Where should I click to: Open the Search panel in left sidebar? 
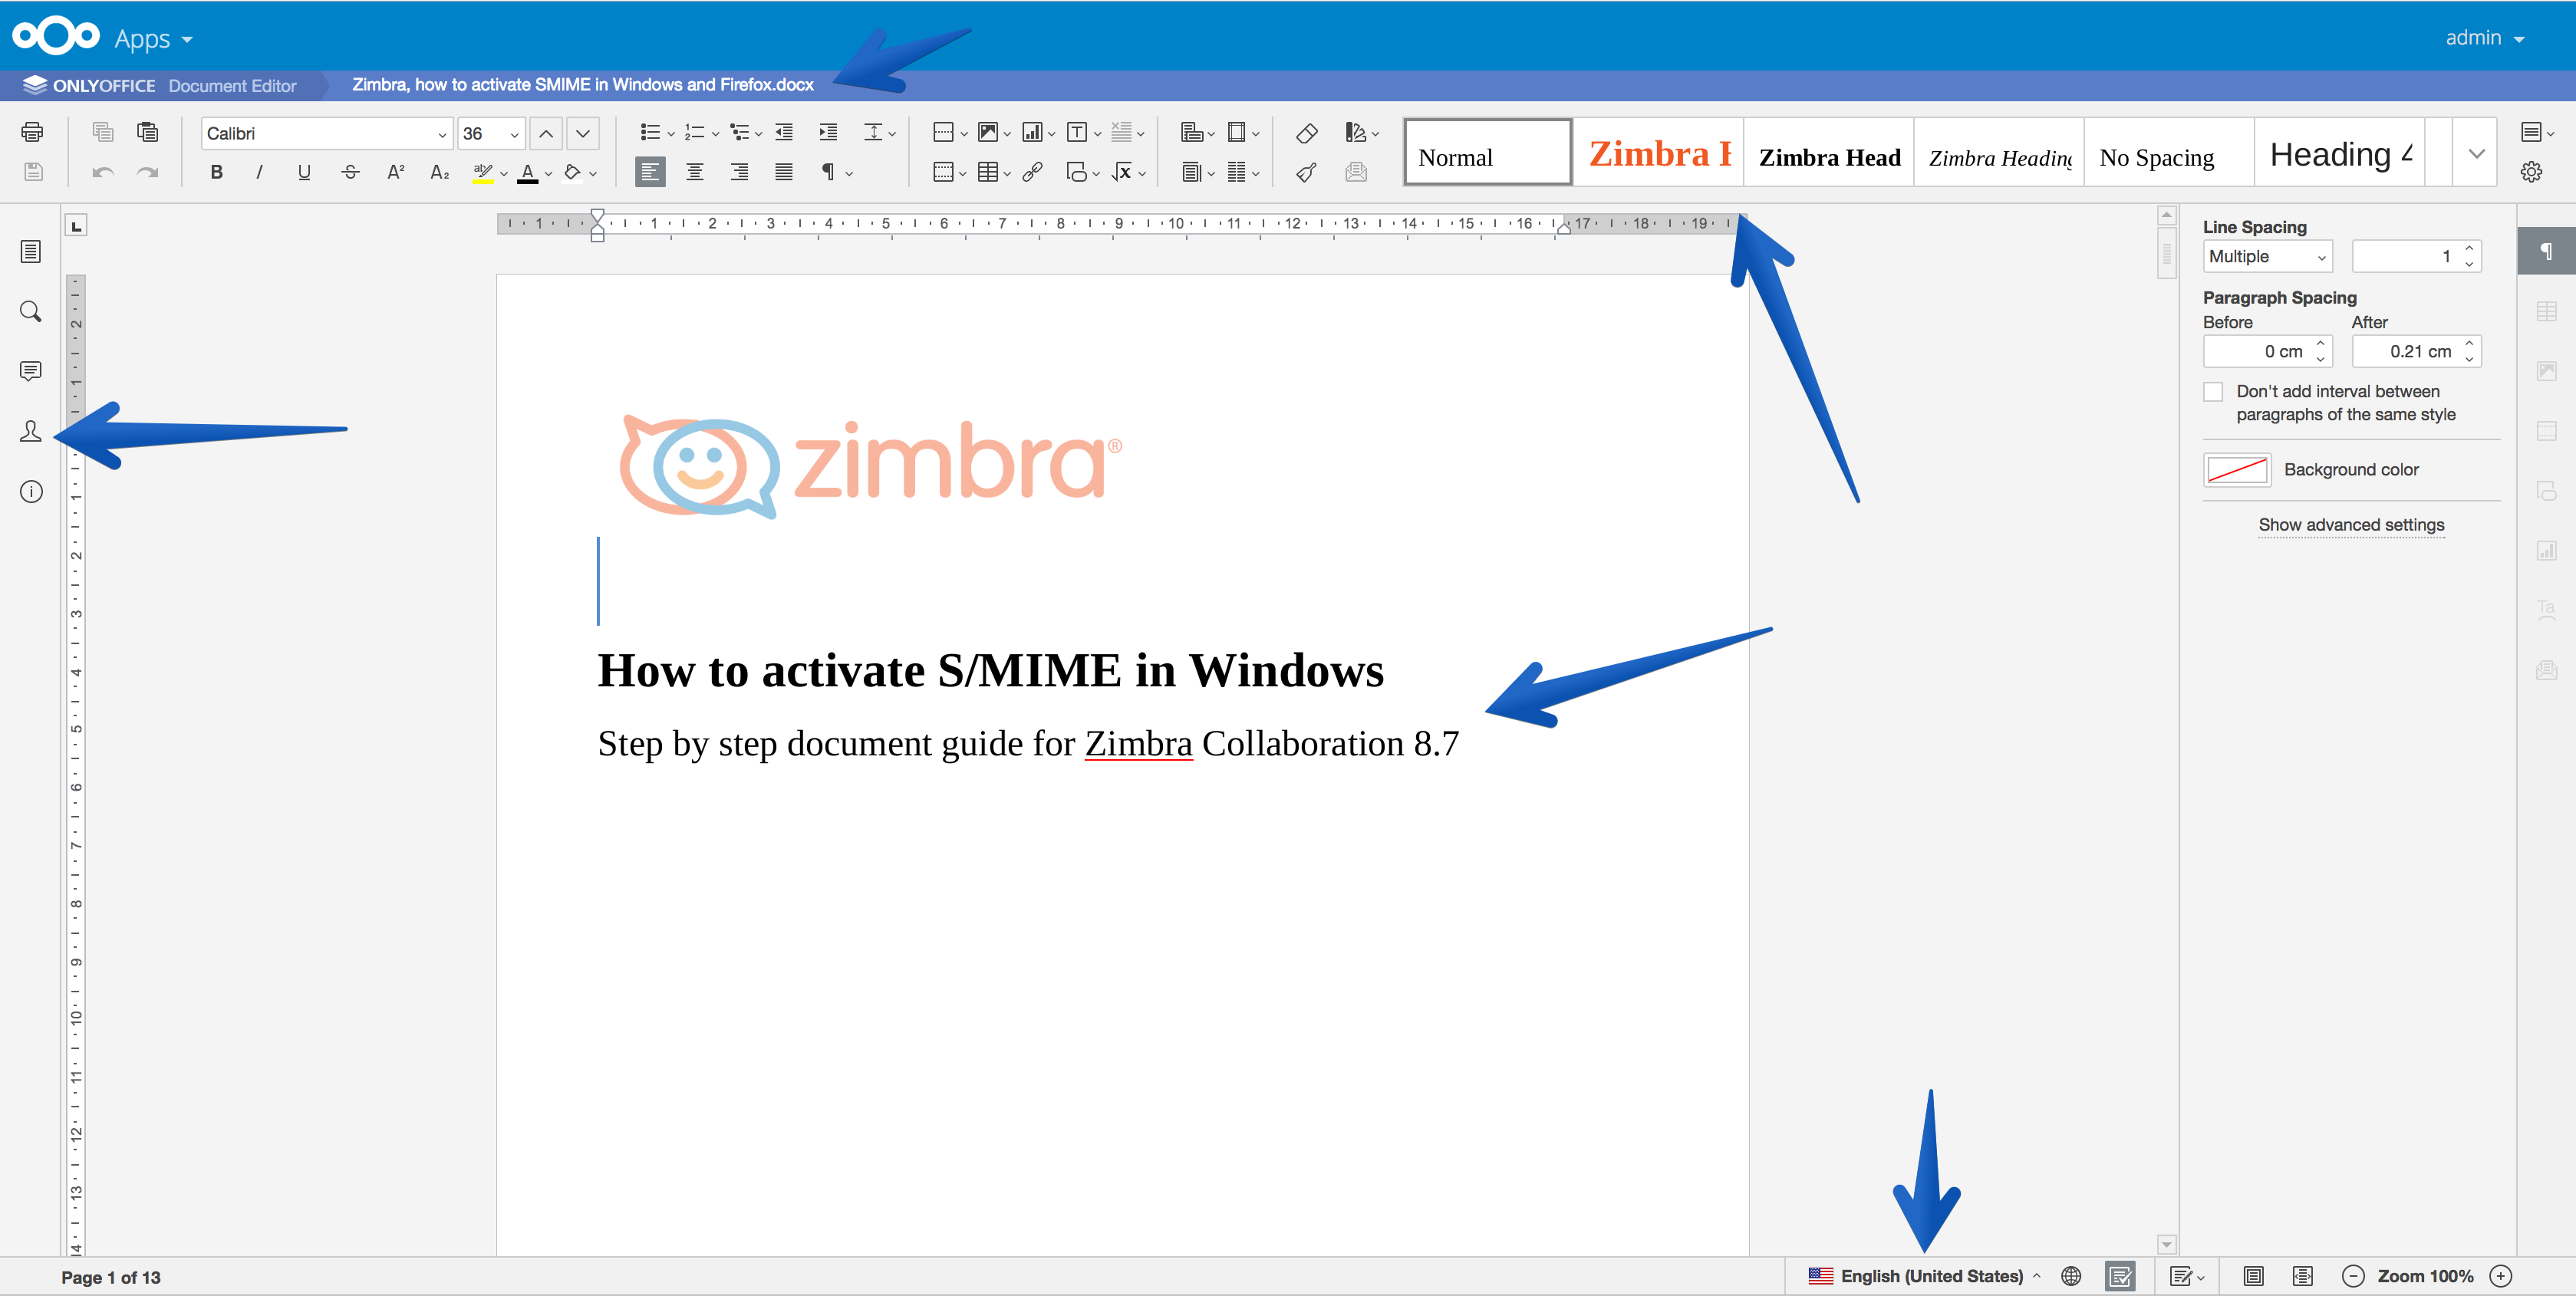pyautogui.click(x=31, y=312)
